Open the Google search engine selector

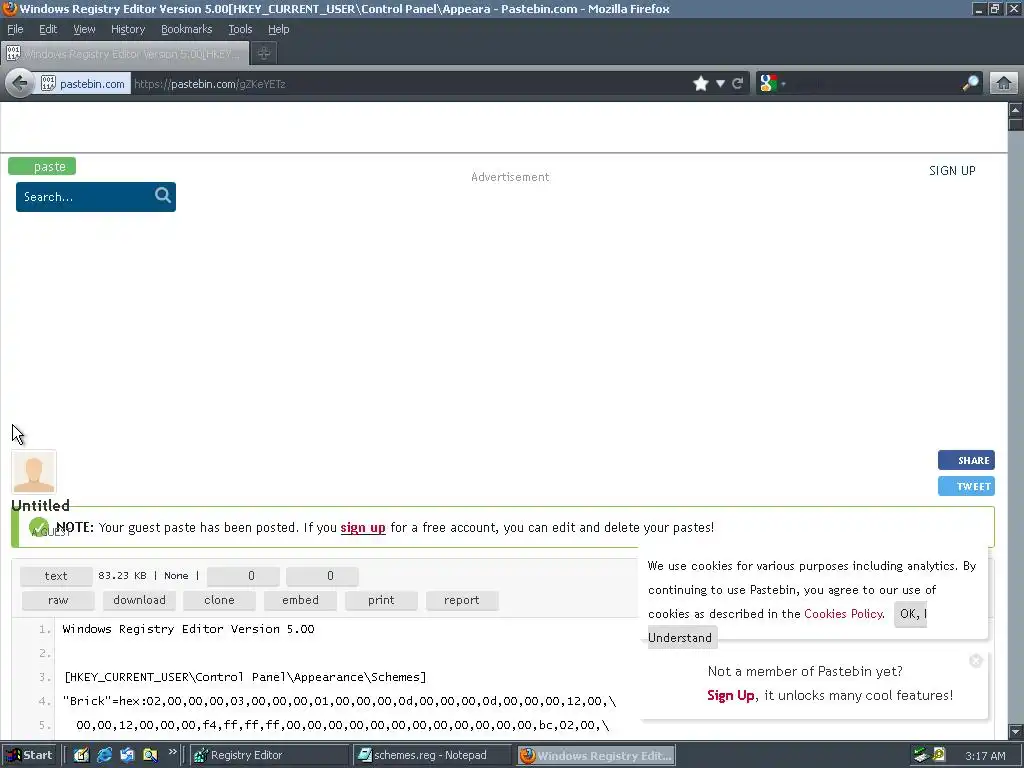click(773, 84)
